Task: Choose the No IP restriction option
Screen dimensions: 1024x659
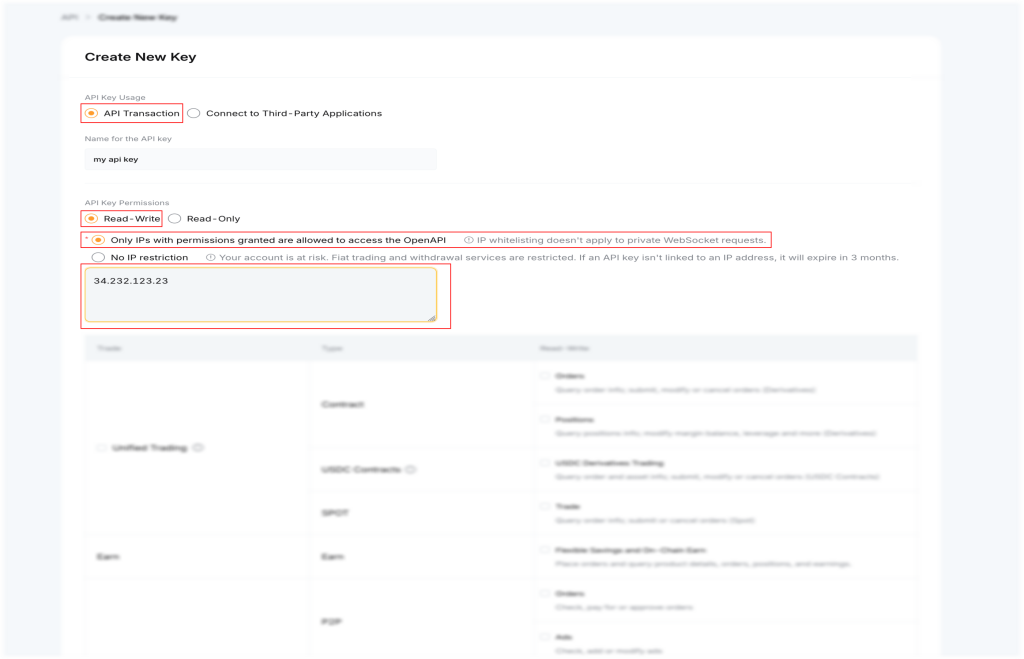Action: [x=98, y=257]
